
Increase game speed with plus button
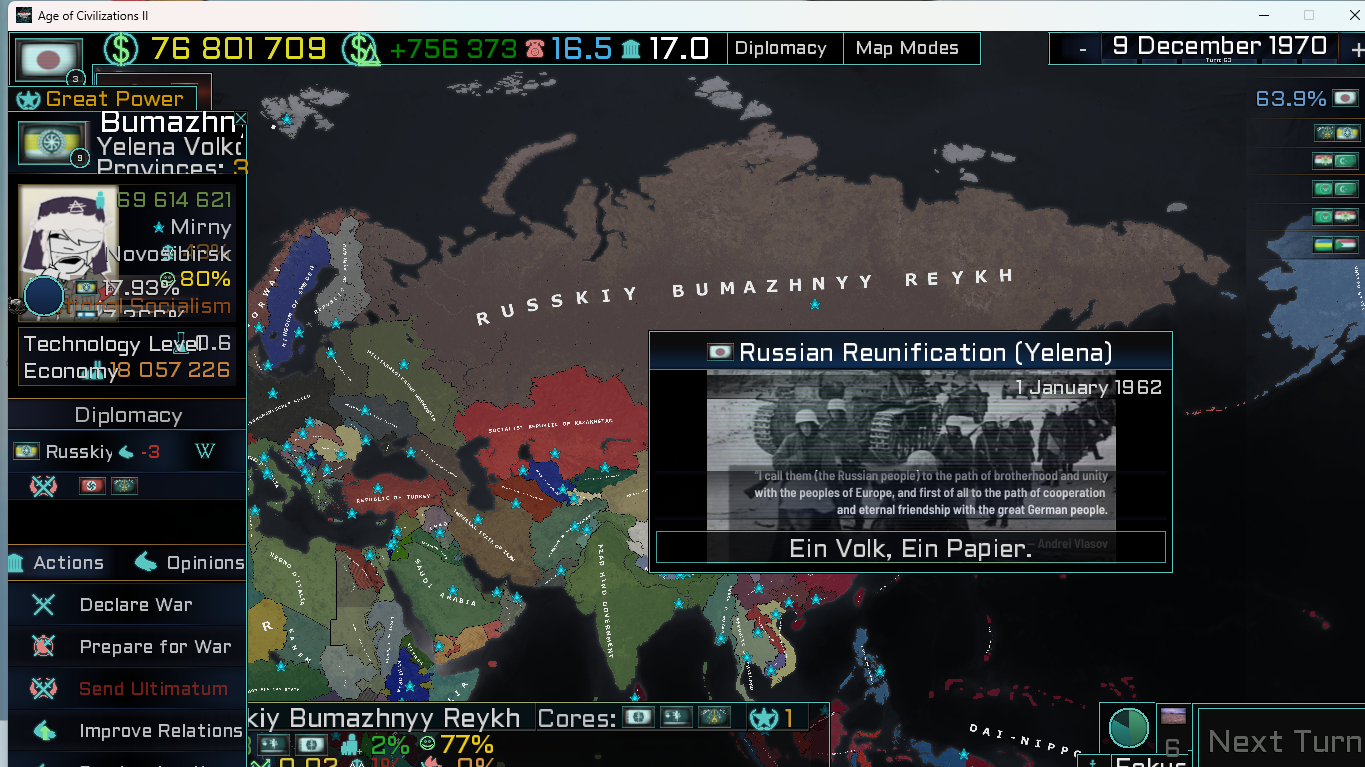(1356, 49)
